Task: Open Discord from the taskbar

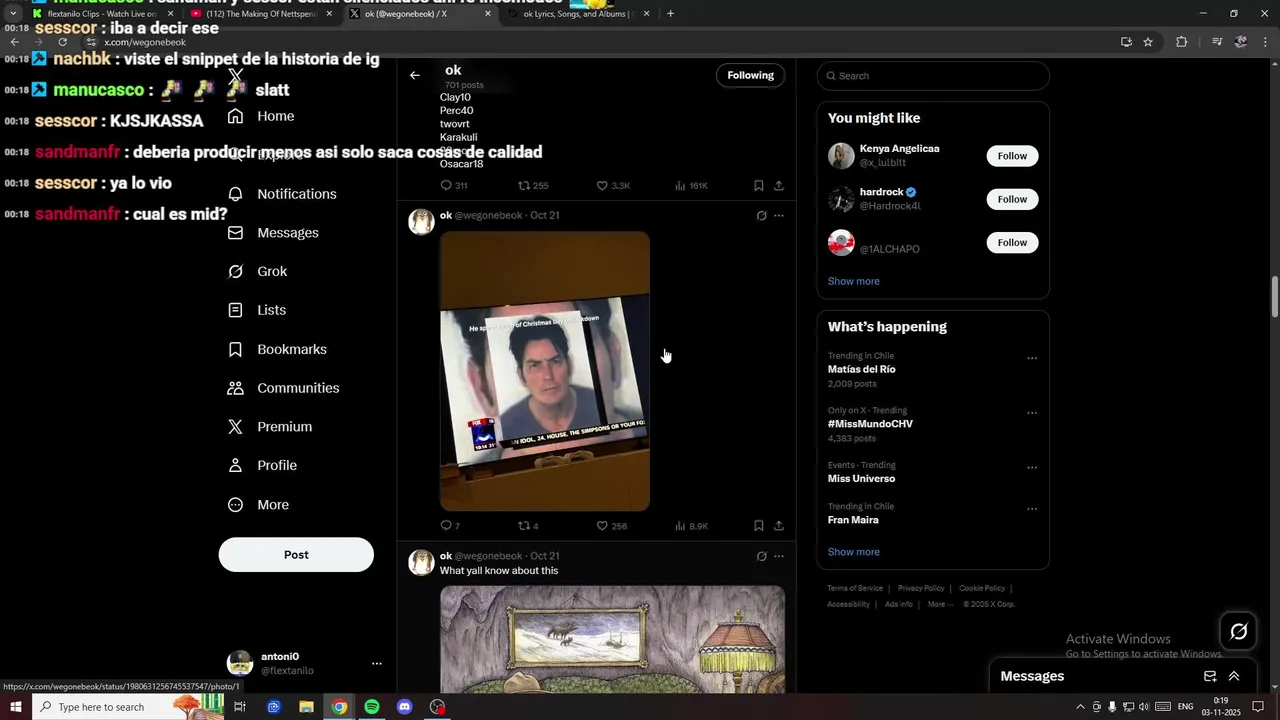Action: 405,707
